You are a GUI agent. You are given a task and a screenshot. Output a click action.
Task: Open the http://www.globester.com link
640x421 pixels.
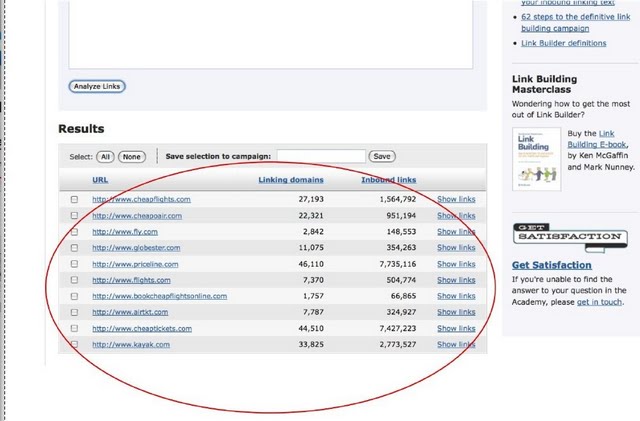click(136, 247)
